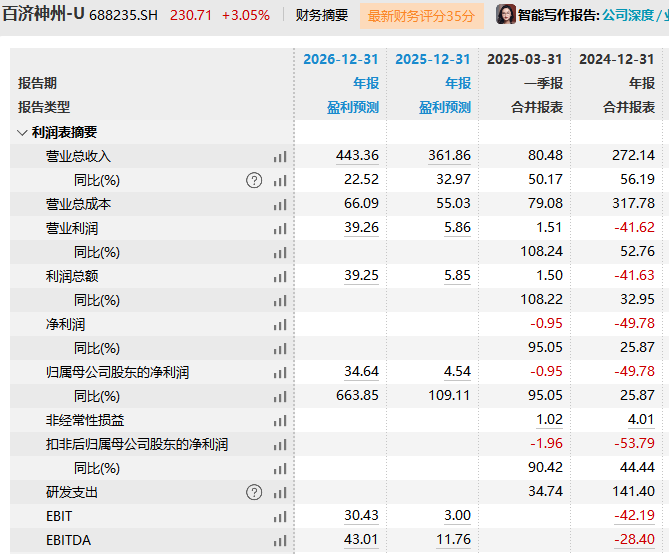
Task: Click help question mark beside 研发支出
Action: pos(254,492)
